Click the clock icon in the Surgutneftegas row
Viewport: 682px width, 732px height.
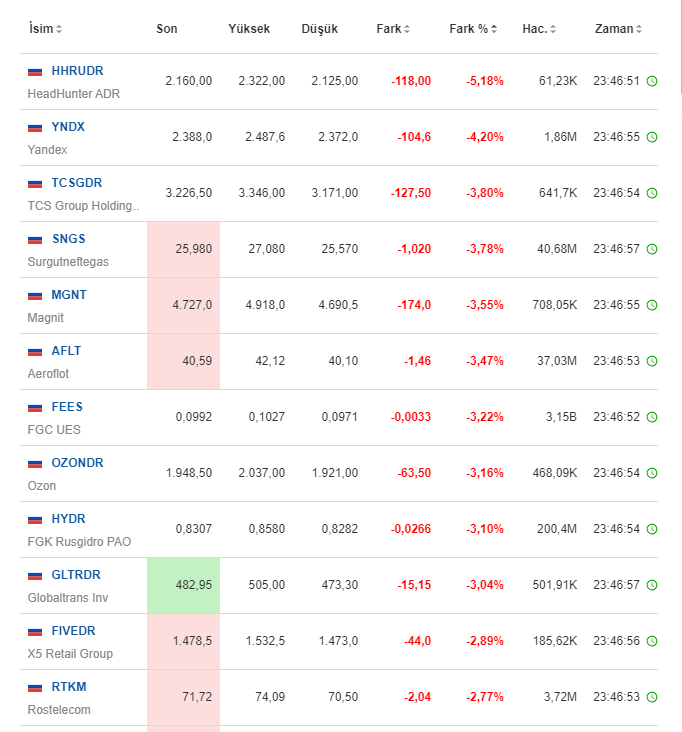(652, 249)
